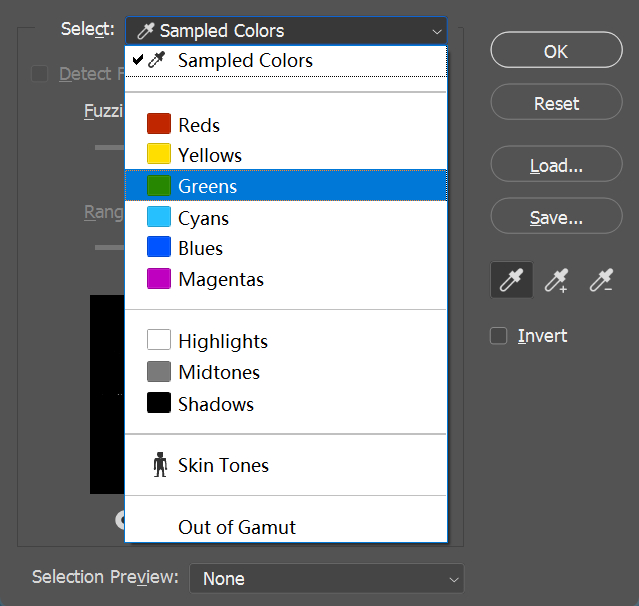The height and width of the screenshot is (606, 639).
Task: Enable the Invert checkbox
Action: 499,336
